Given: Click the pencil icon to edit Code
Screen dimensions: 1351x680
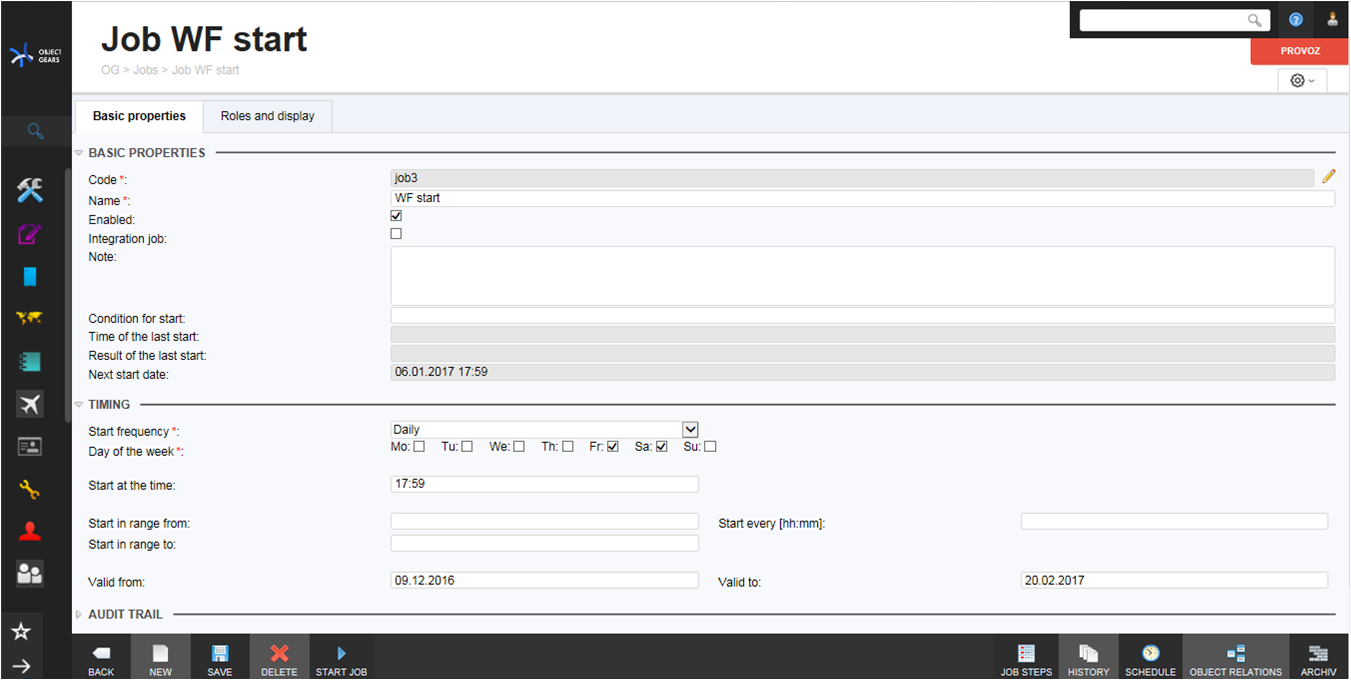Looking at the screenshot, I should pyautogui.click(x=1329, y=176).
